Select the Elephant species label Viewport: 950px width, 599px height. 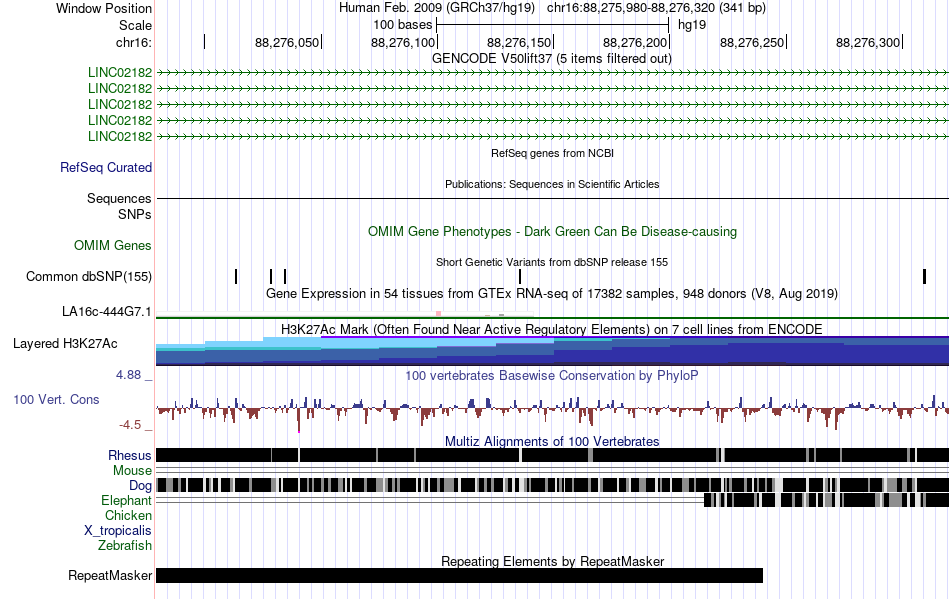(126, 500)
